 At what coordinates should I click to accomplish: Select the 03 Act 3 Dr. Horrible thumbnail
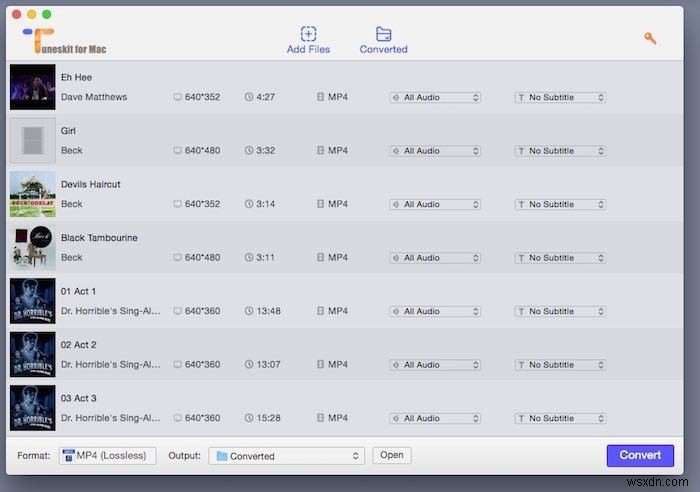33,408
